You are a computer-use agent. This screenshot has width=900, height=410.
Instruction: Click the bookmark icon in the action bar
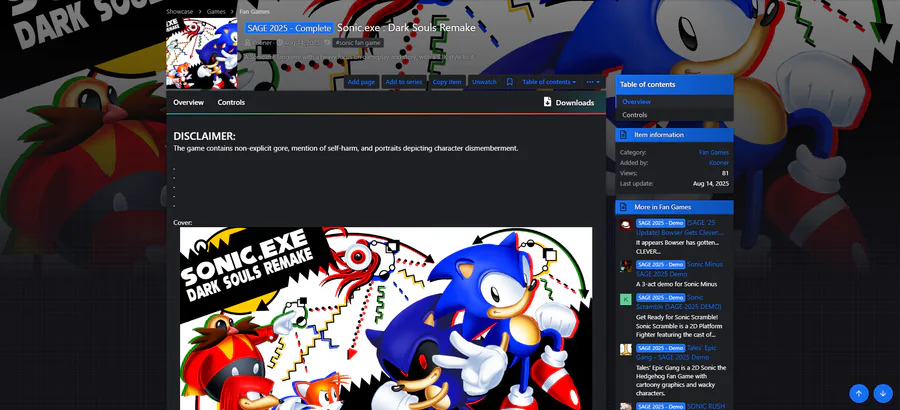509,82
